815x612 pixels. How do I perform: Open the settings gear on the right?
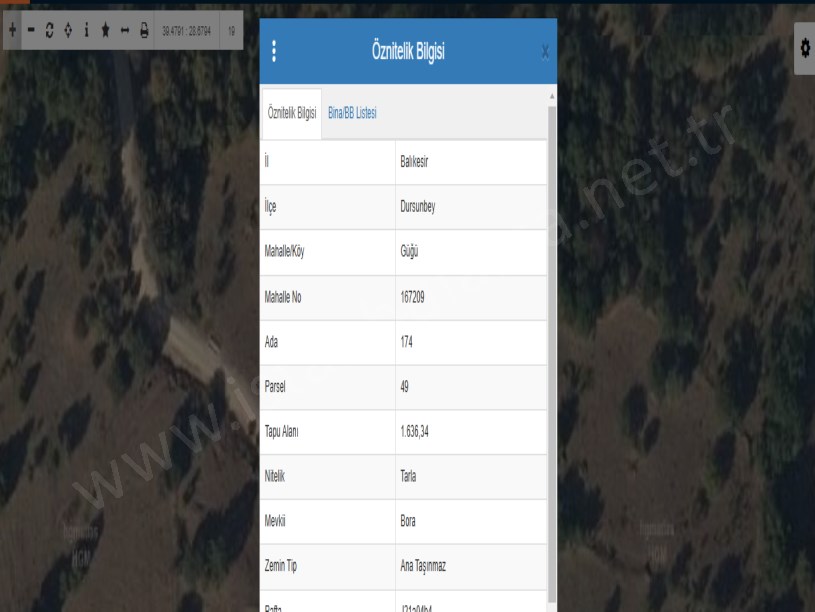pyautogui.click(x=804, y=49)
